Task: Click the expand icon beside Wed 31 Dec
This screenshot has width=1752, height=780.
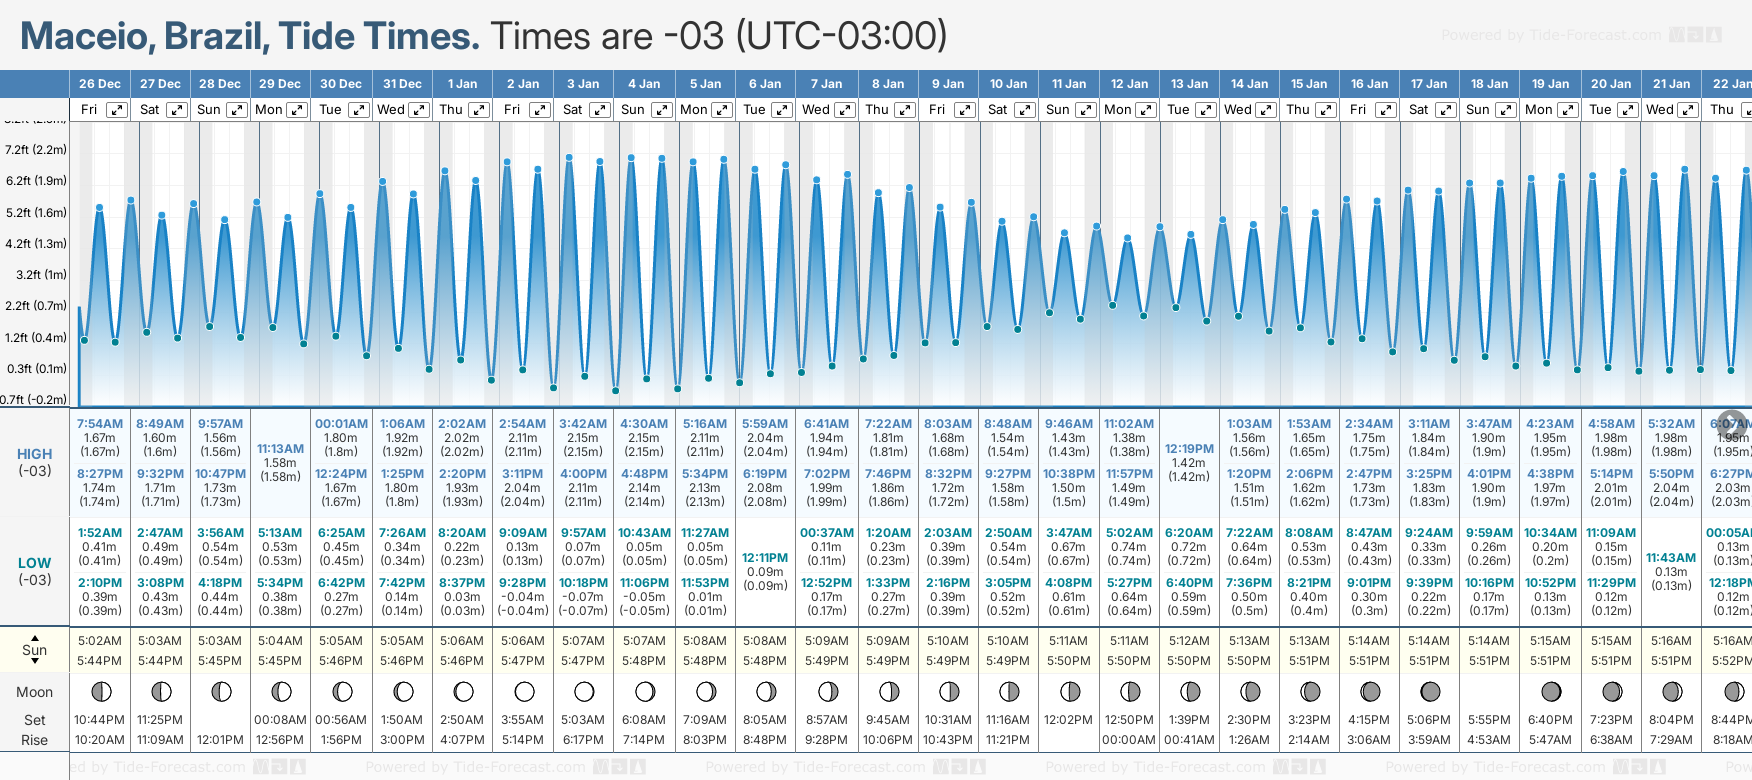Action: [419, 110]
